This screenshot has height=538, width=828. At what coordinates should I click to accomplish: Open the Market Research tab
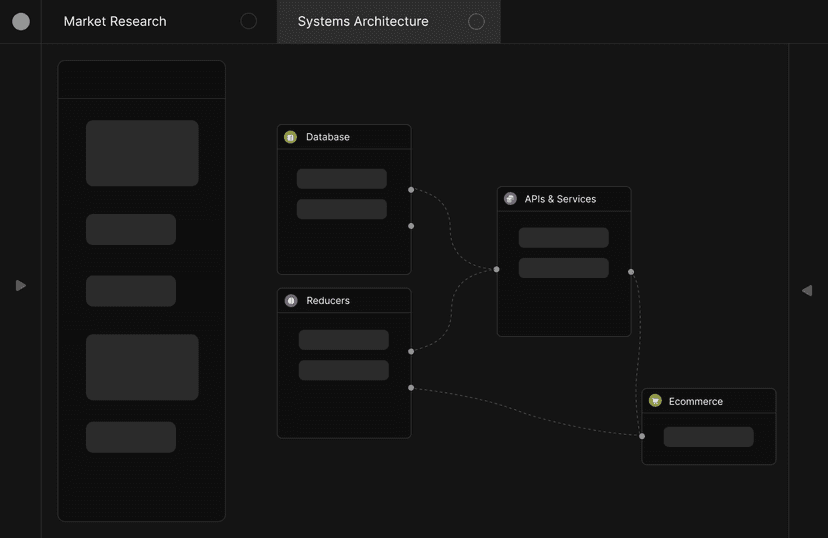[158, 22]
